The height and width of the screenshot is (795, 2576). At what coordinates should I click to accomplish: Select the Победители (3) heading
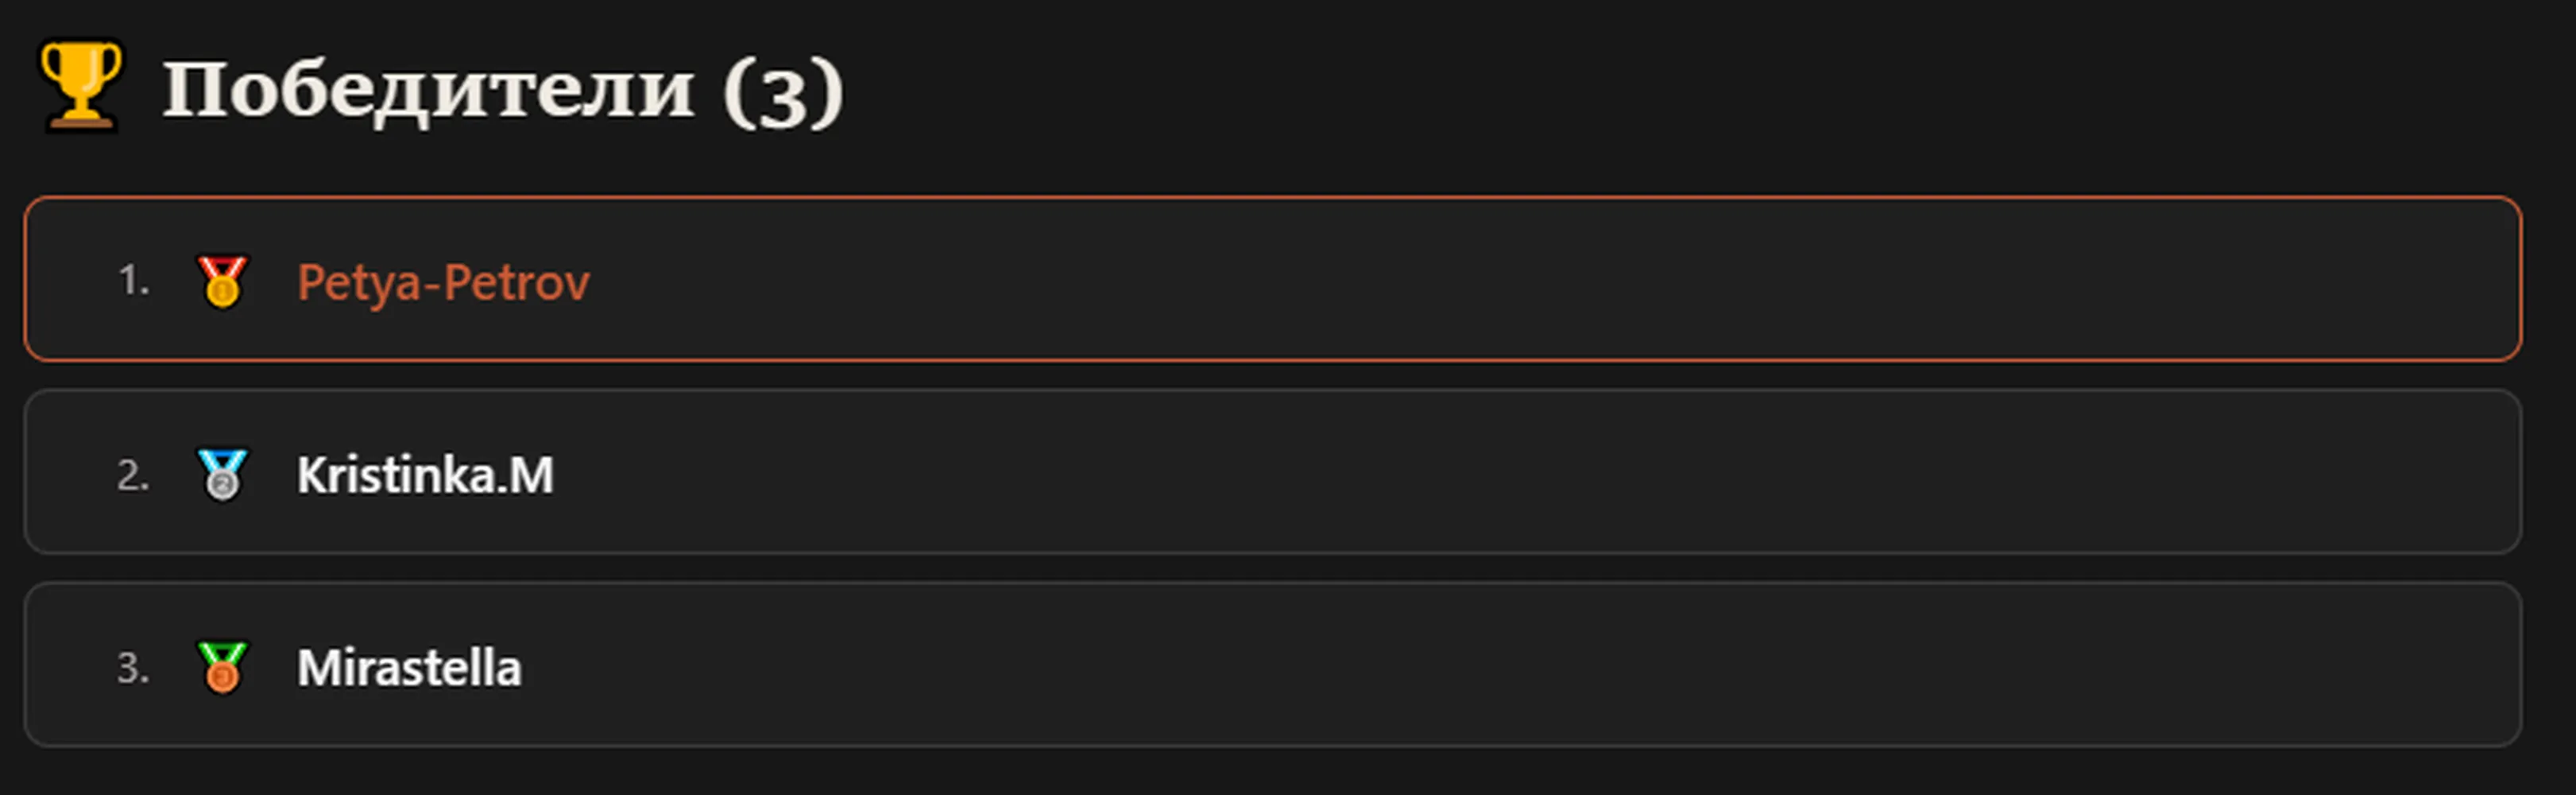[503, 91]
